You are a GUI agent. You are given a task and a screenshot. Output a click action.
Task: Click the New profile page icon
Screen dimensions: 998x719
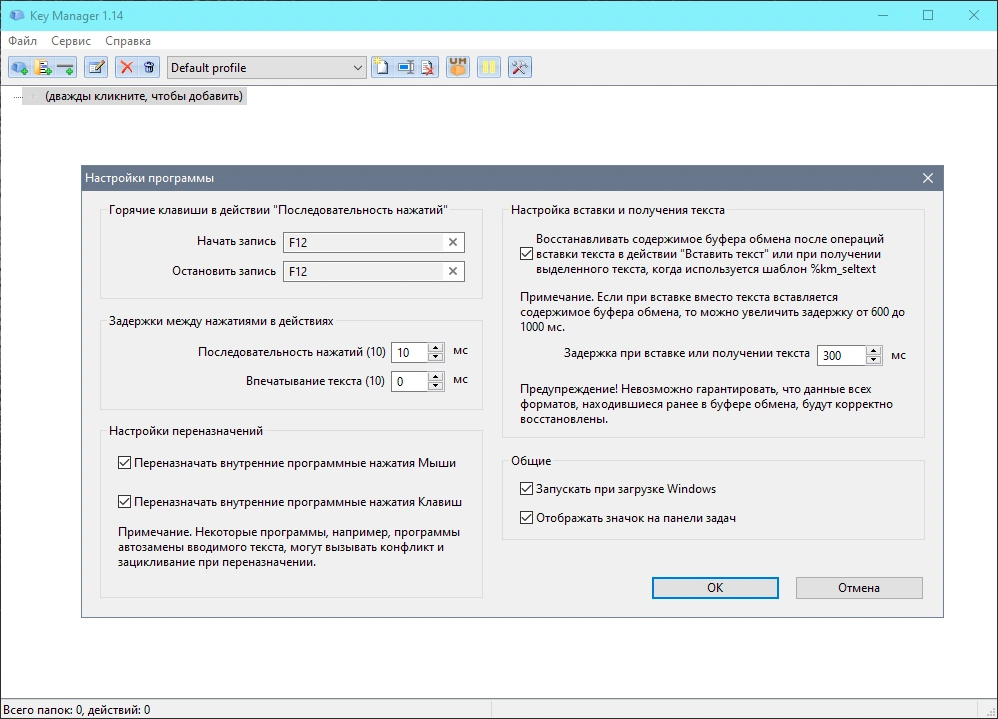[381, 67]
